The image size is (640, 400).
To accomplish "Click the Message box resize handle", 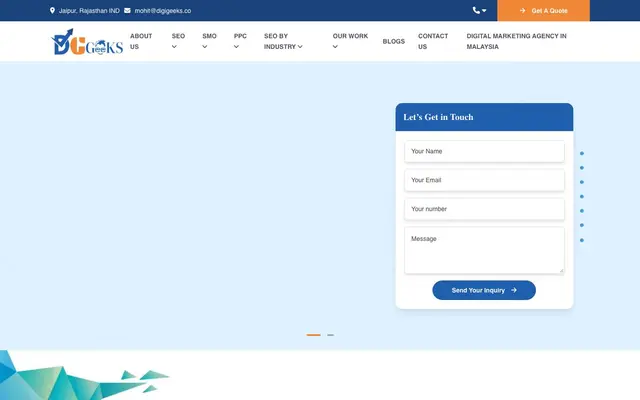I will [x=562, y=270].
